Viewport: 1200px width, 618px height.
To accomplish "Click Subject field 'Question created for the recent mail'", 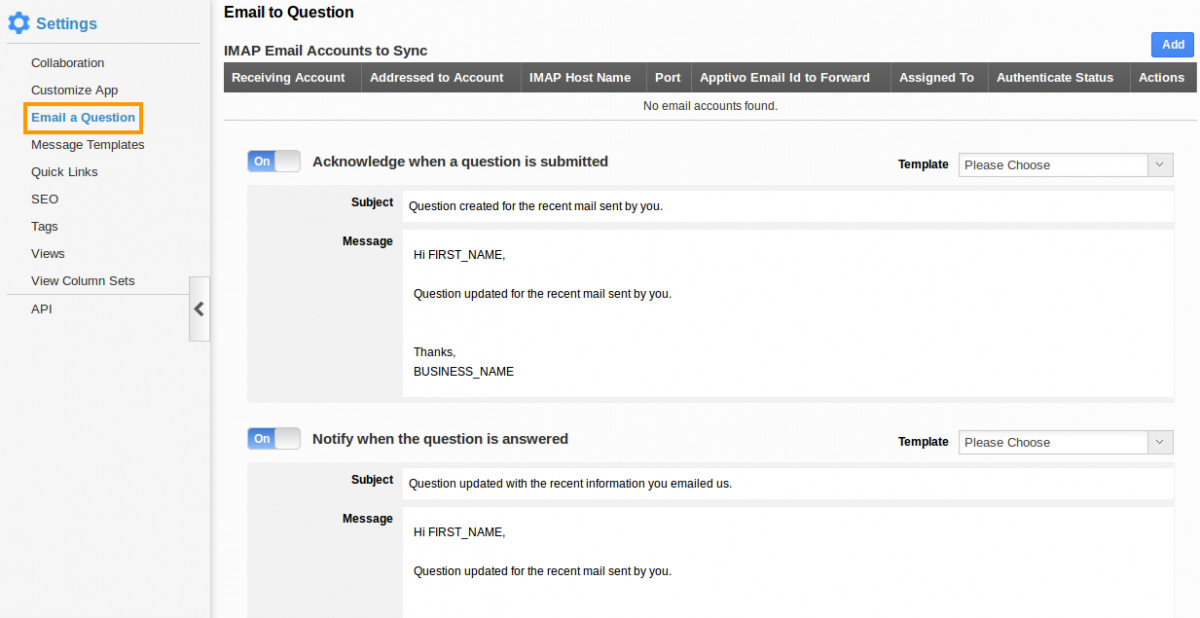I will (x=788, y=206).
